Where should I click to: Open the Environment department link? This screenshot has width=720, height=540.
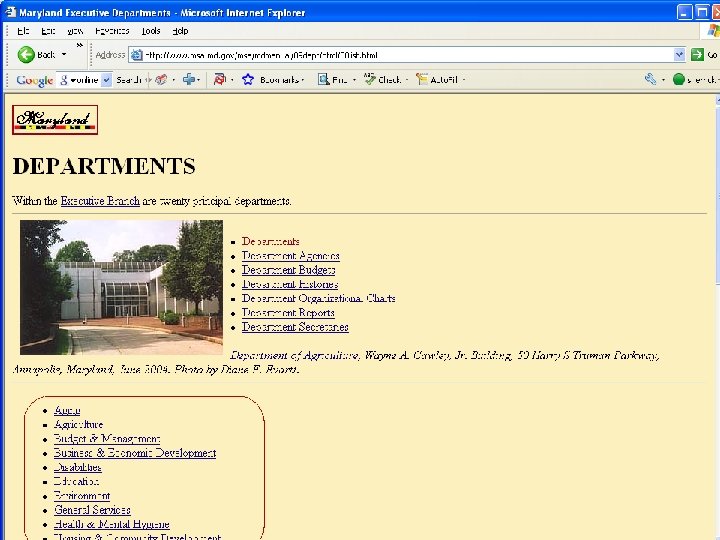82,495
